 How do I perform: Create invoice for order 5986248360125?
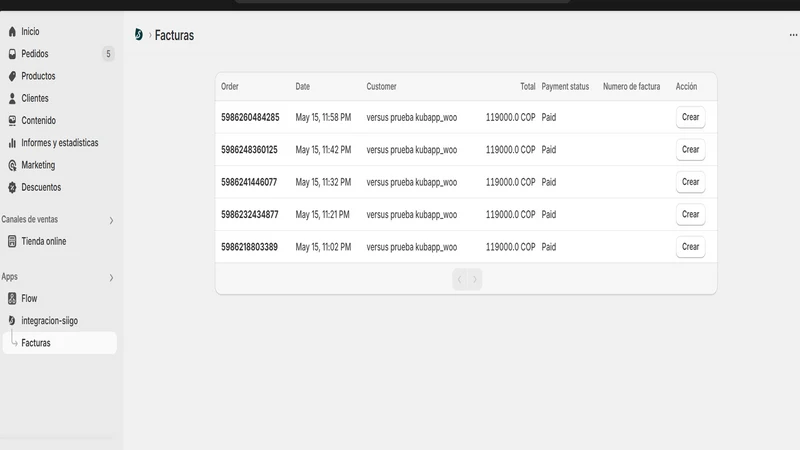(690, 149)
